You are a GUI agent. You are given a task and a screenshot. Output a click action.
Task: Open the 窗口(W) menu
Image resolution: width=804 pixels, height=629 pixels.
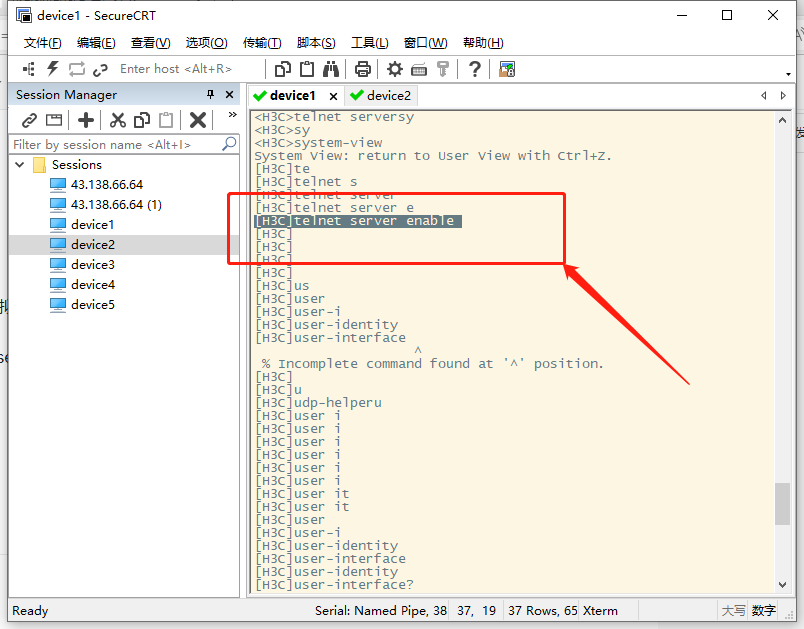(x=425, y=43)
